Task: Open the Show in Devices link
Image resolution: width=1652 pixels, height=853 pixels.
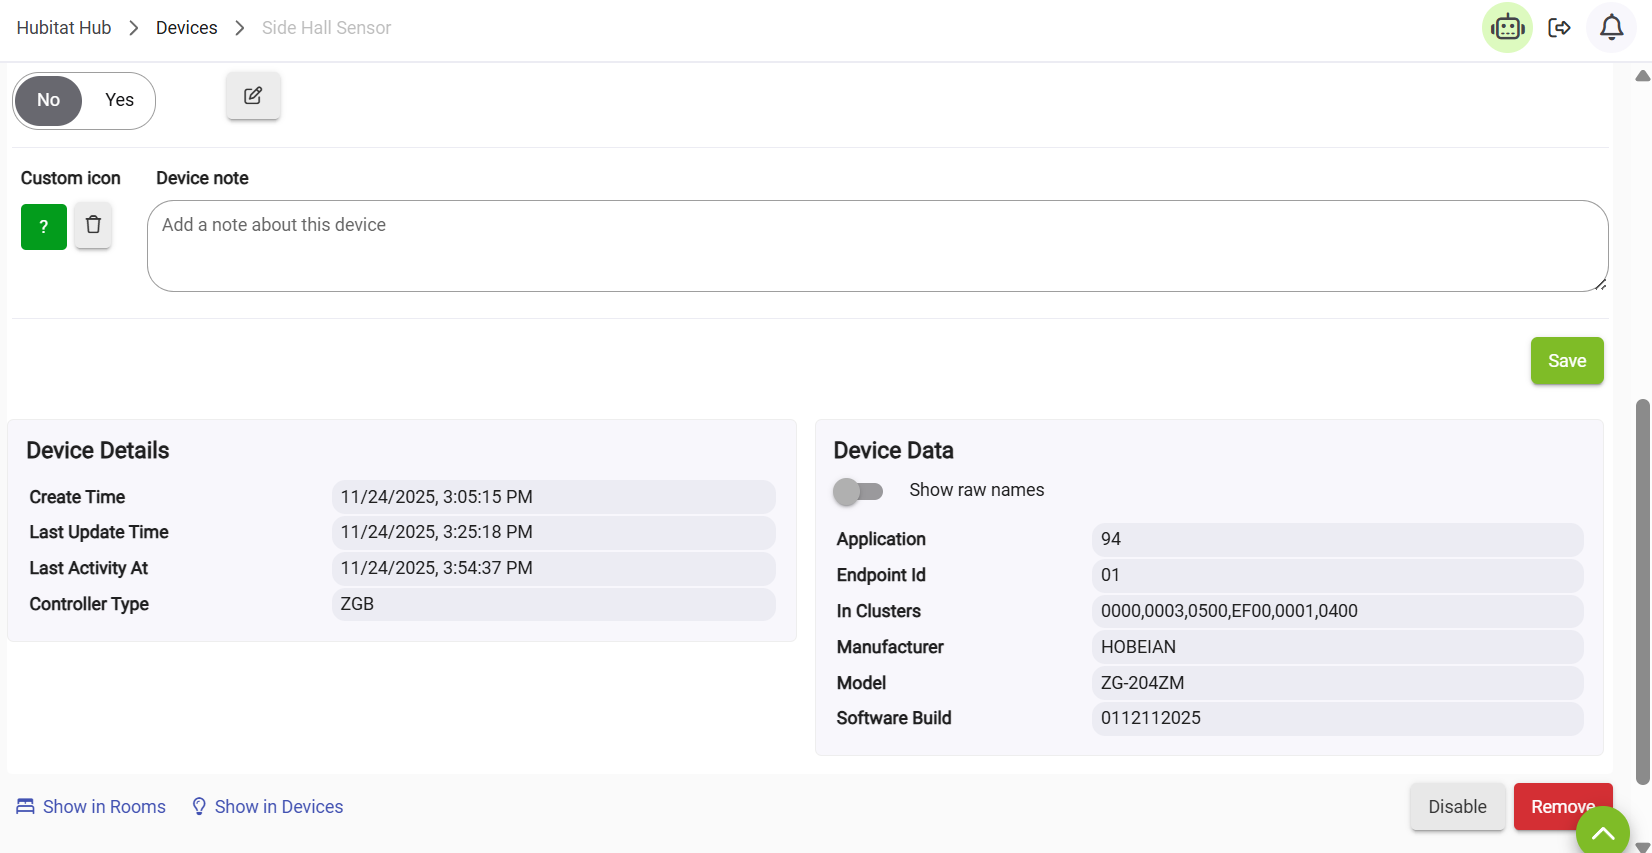Action: tap(278, 807)
